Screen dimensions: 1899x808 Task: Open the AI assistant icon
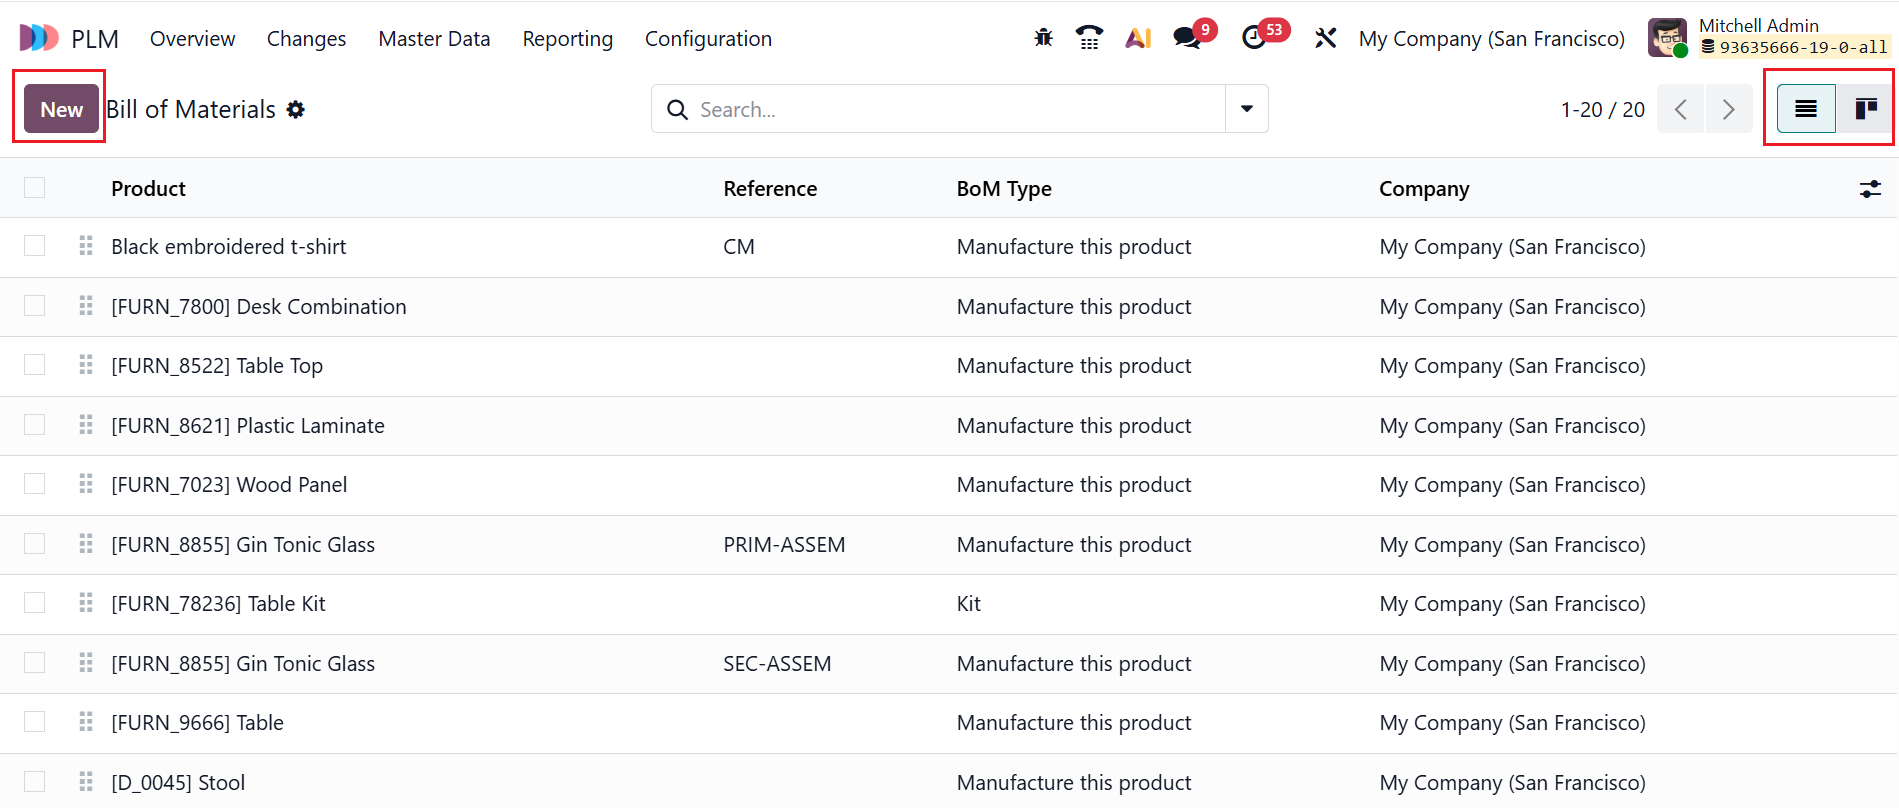1138,38
